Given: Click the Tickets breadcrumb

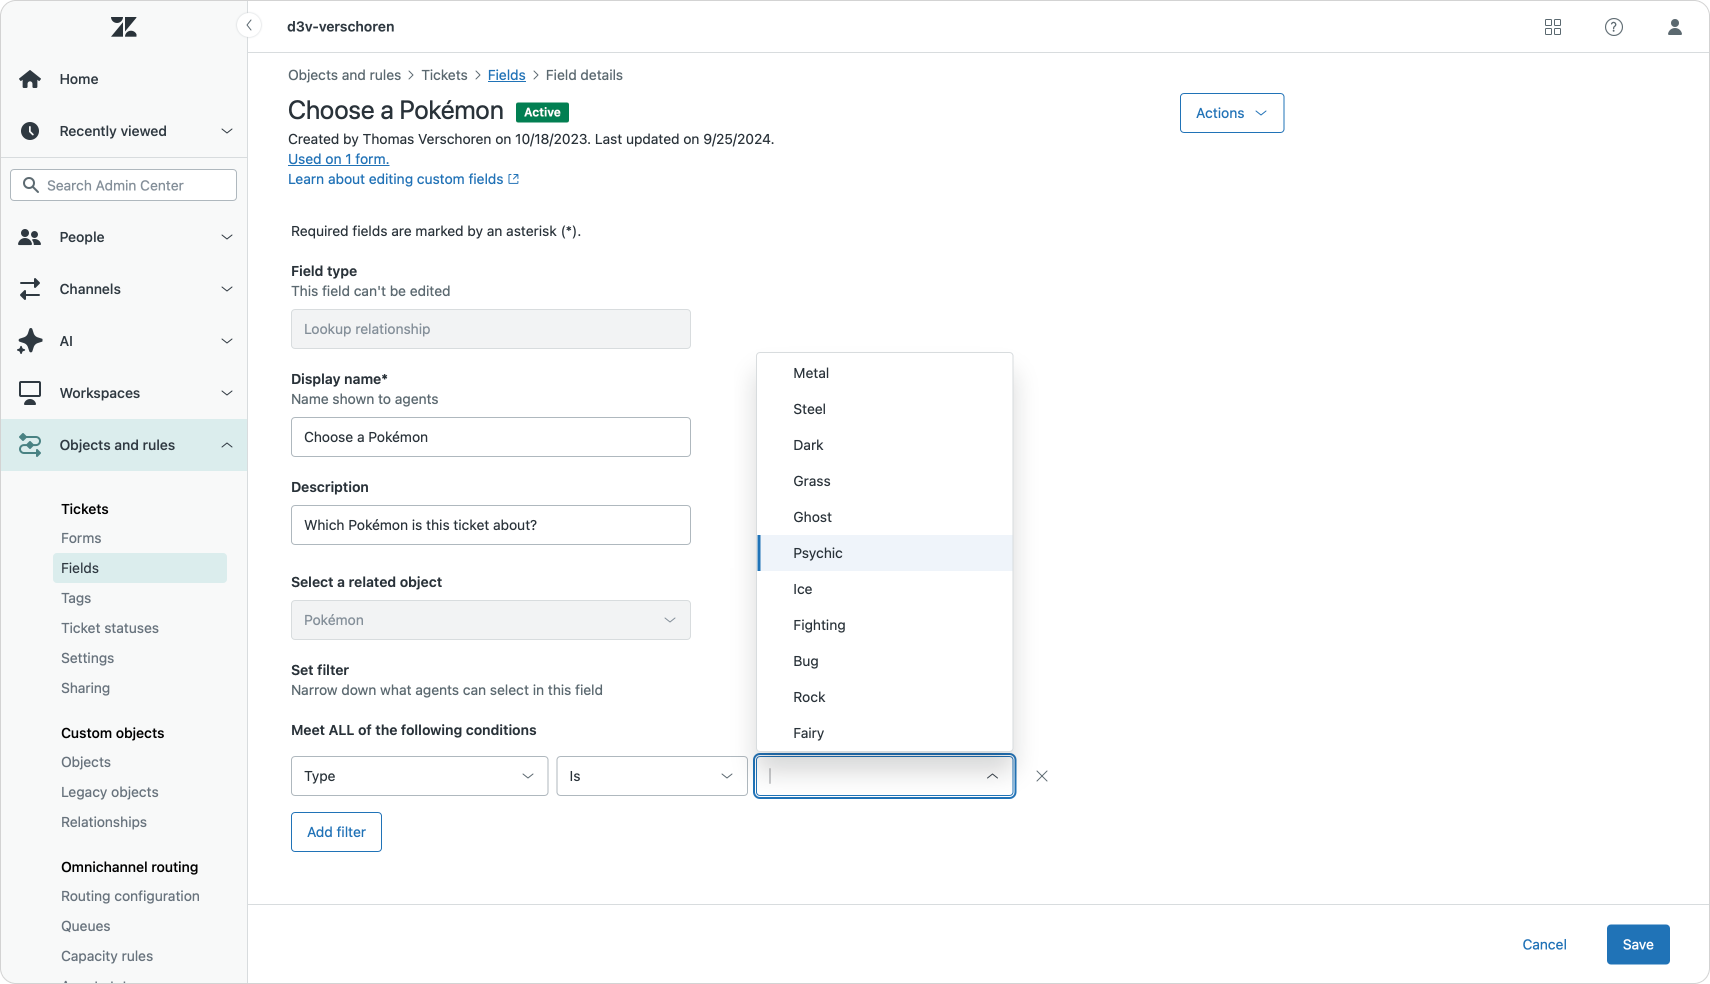Looking at the screenshot, I should 444,75.
